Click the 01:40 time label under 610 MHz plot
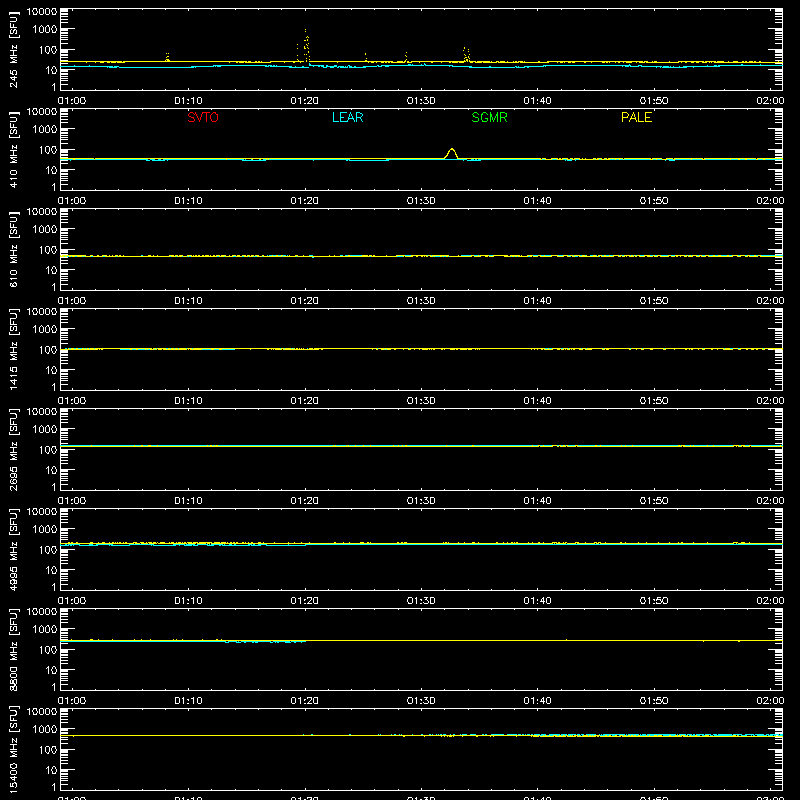 coord(537,301)
